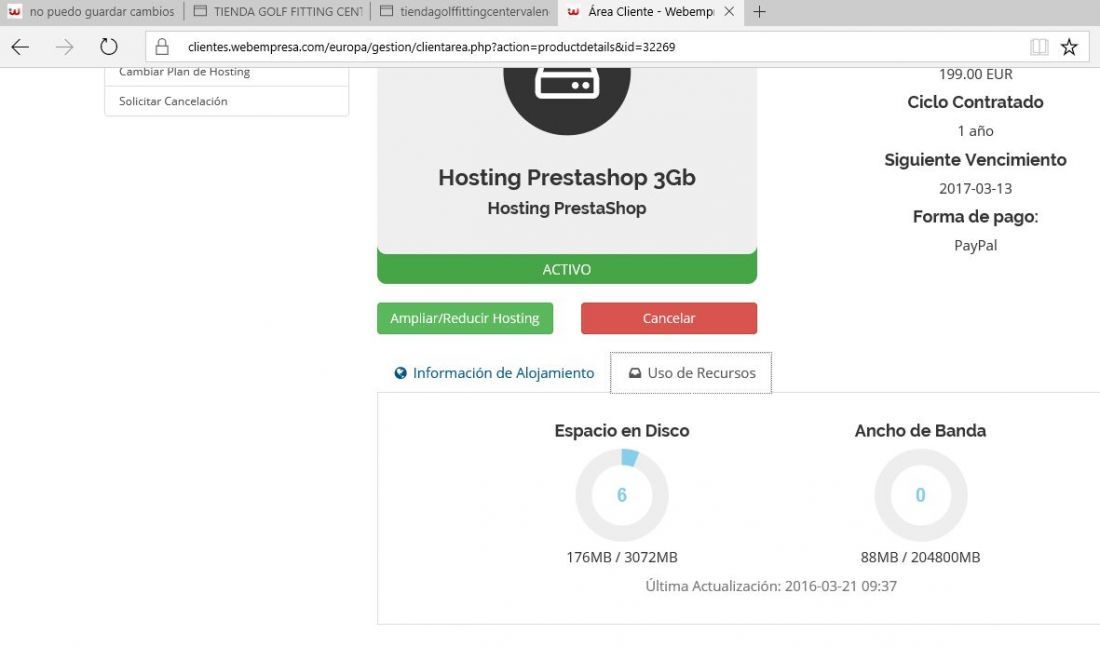Click the Espacio en Disco usage gauge
Screen dimensions: 1100x647
tap(622, 495)
